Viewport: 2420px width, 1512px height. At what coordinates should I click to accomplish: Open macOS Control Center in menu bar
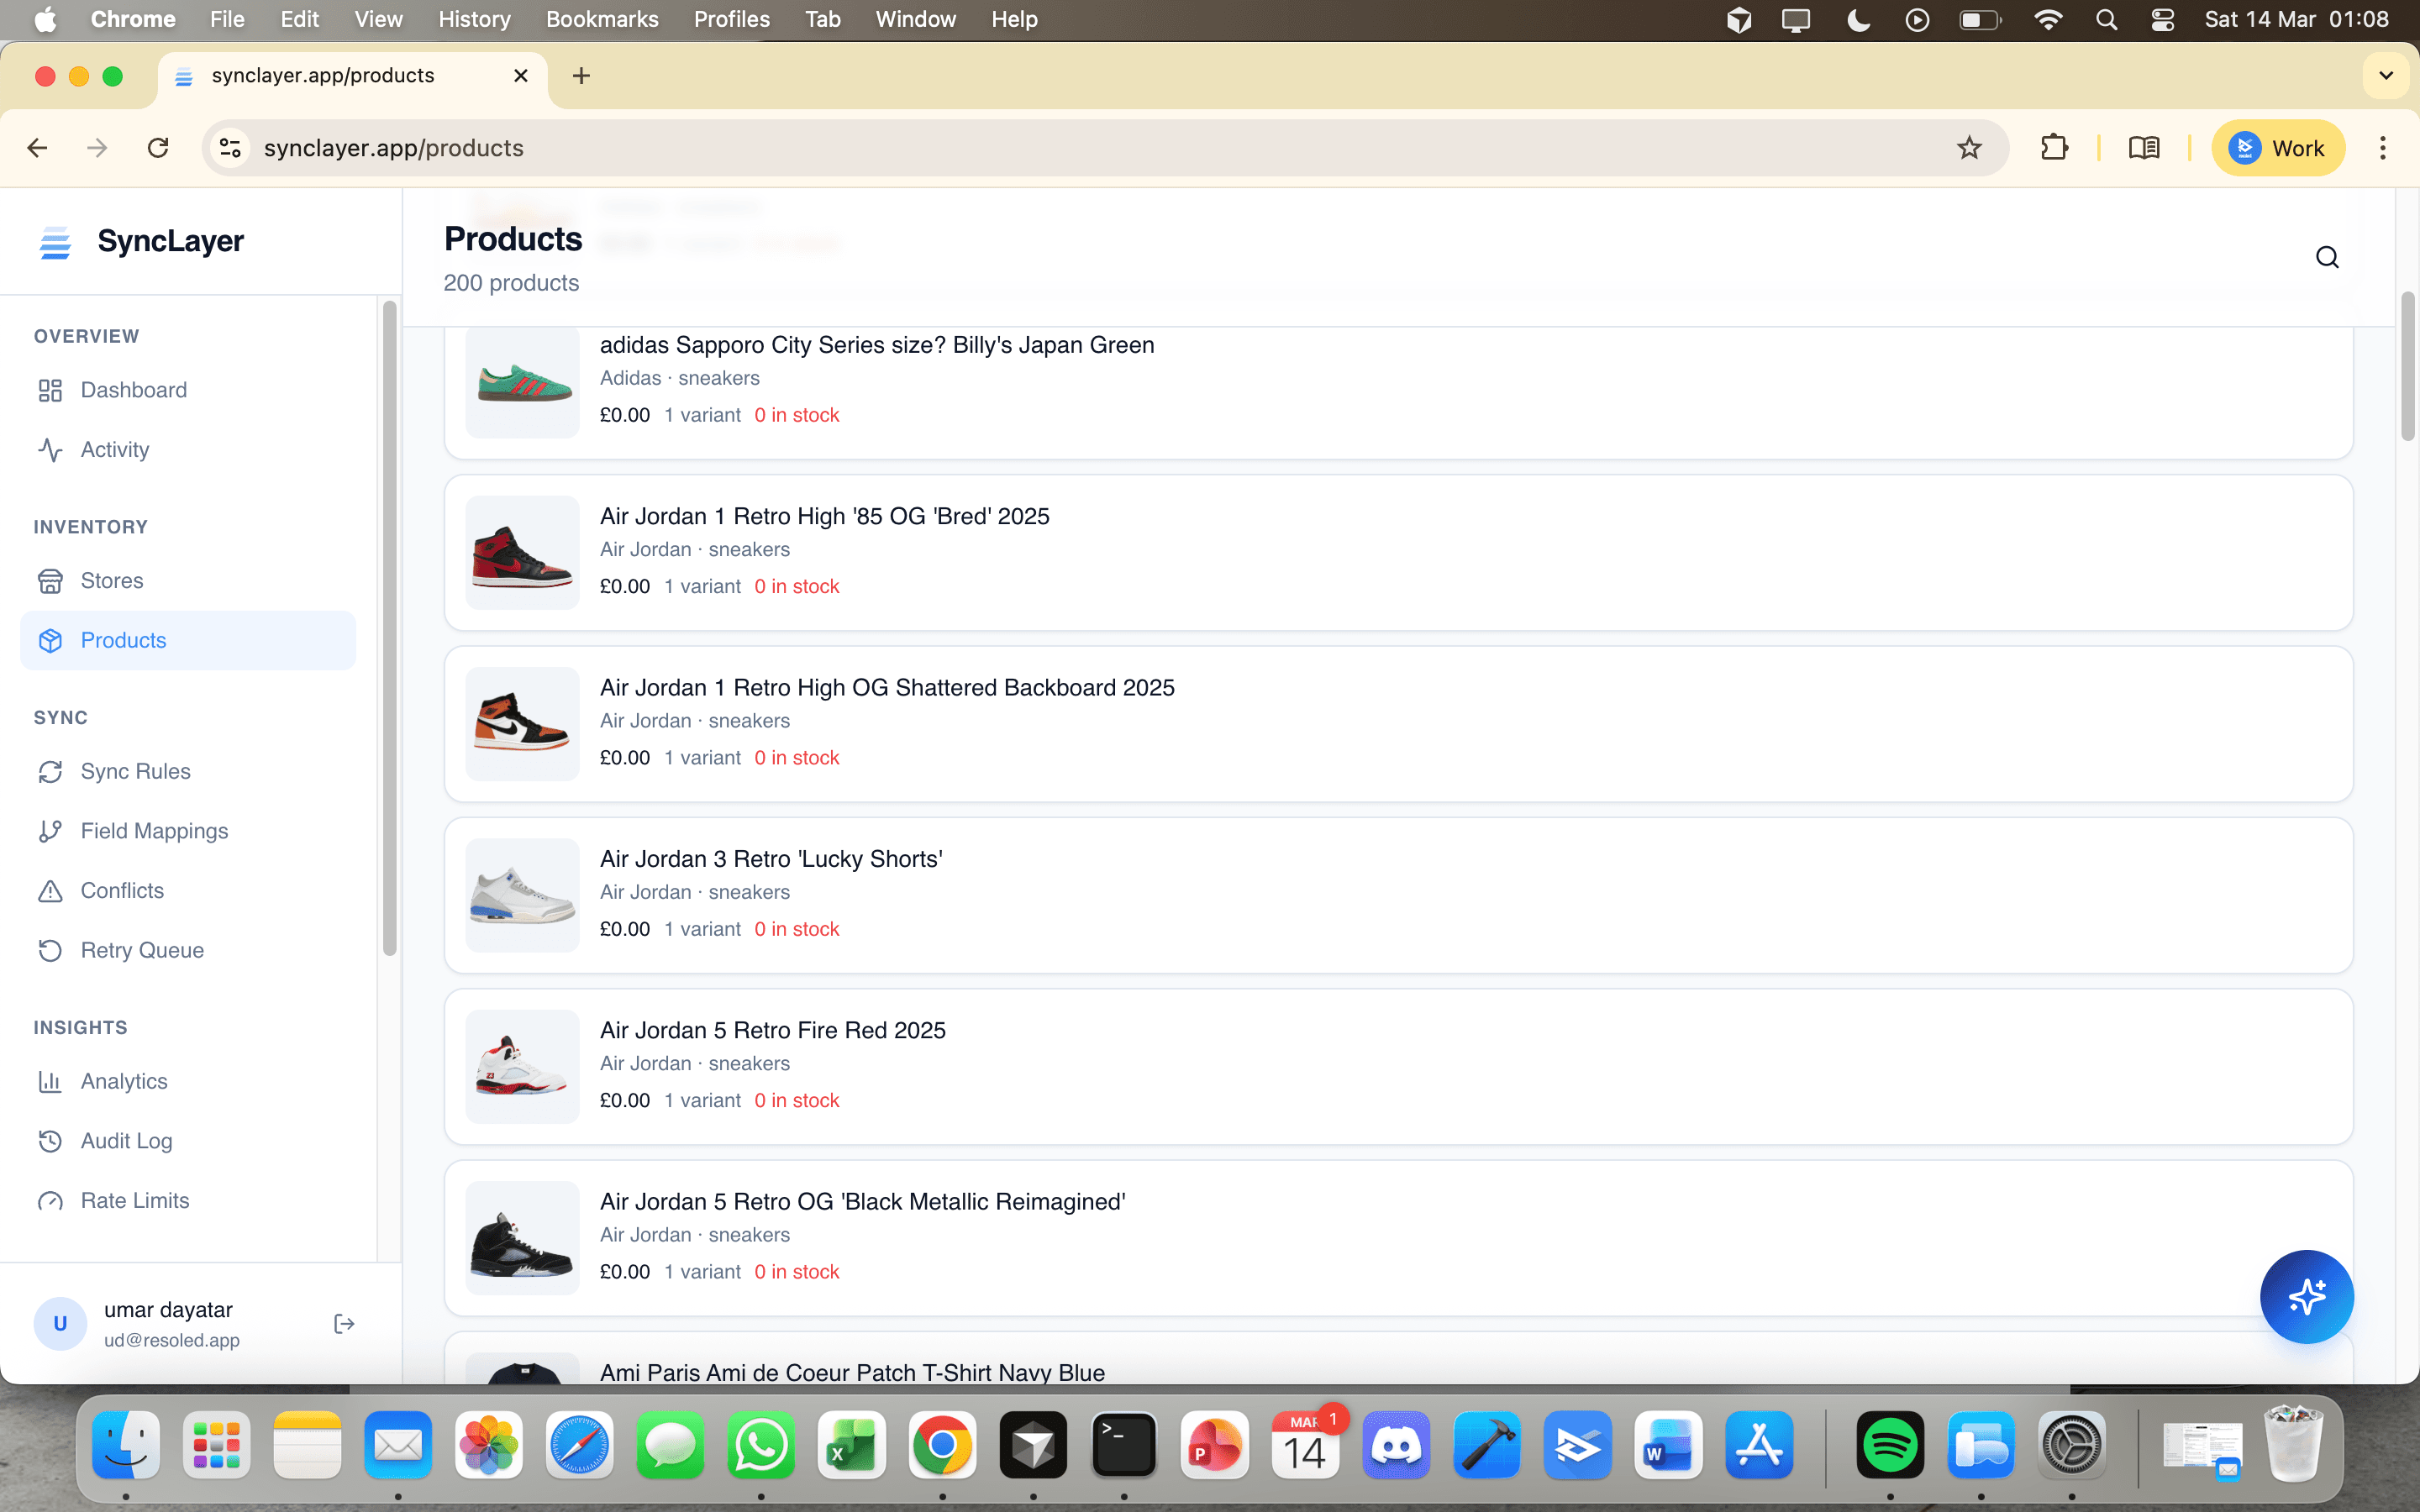pos(2162,19)
